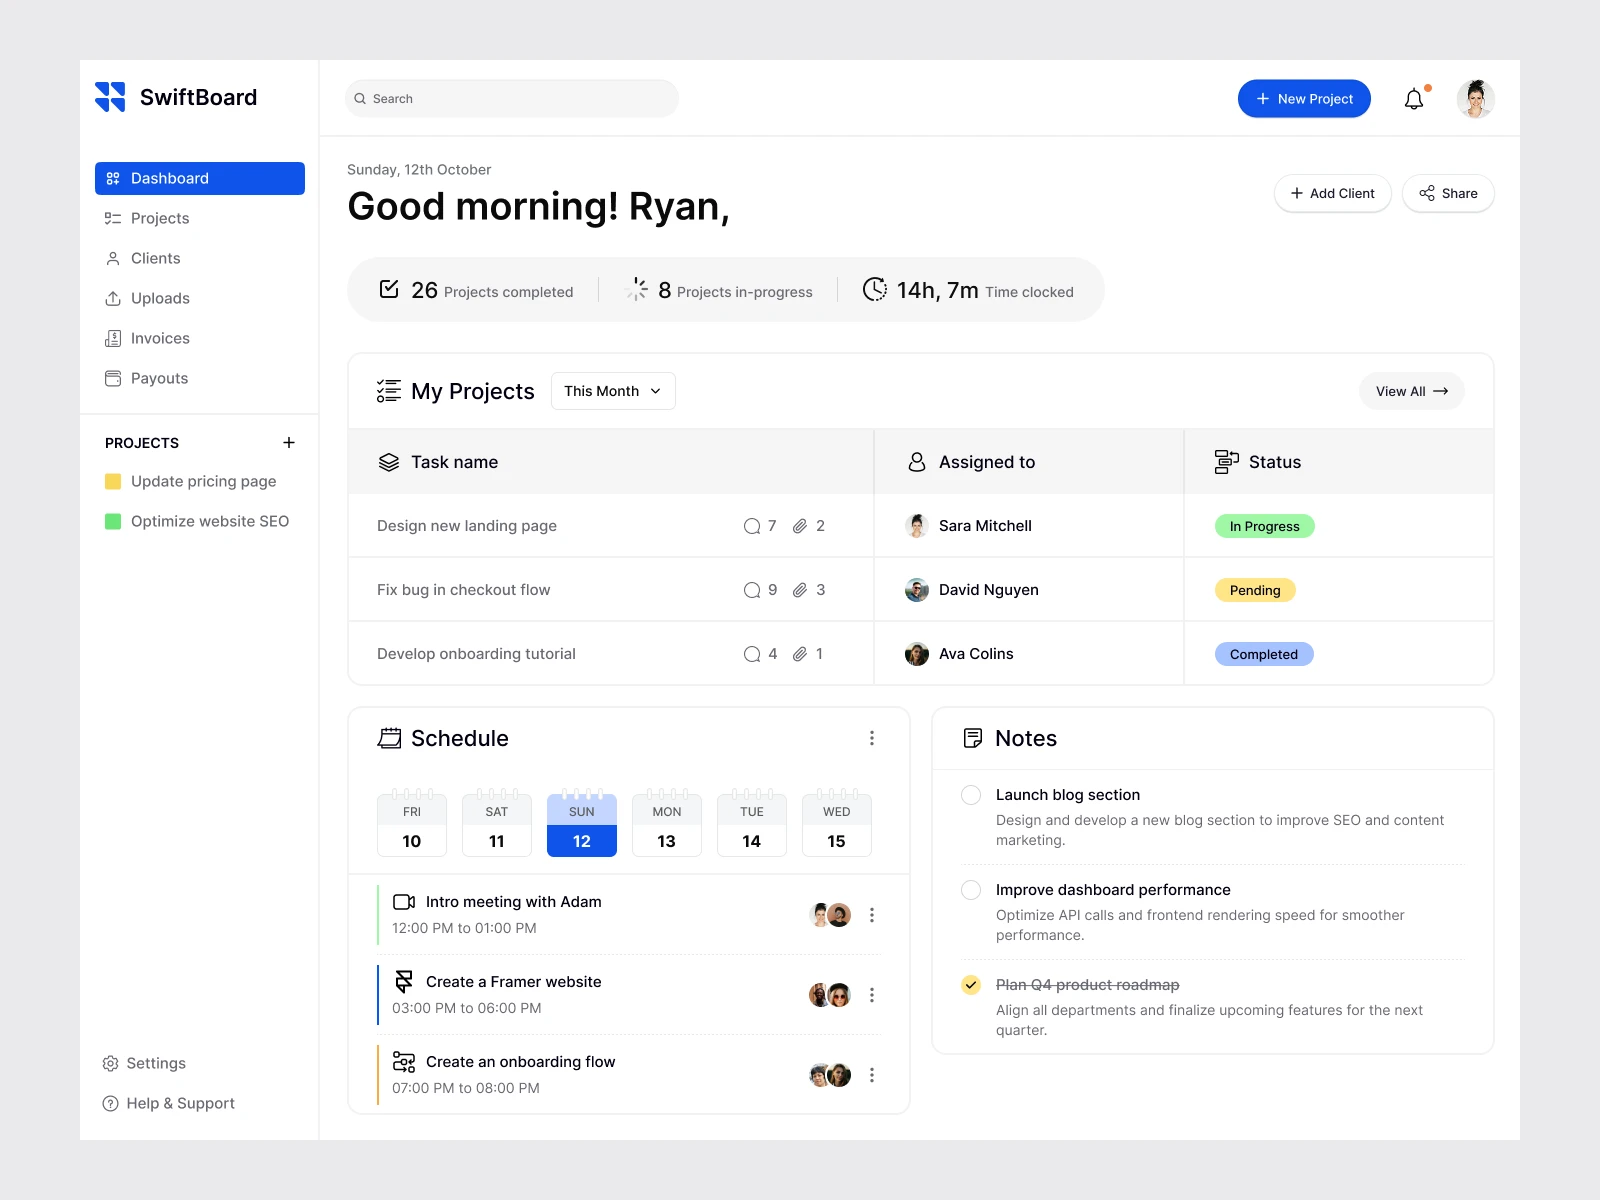Viewport: 1600px width, 1200px height.
Task: Open Schedule options three-dot menu
Action: 872,738
